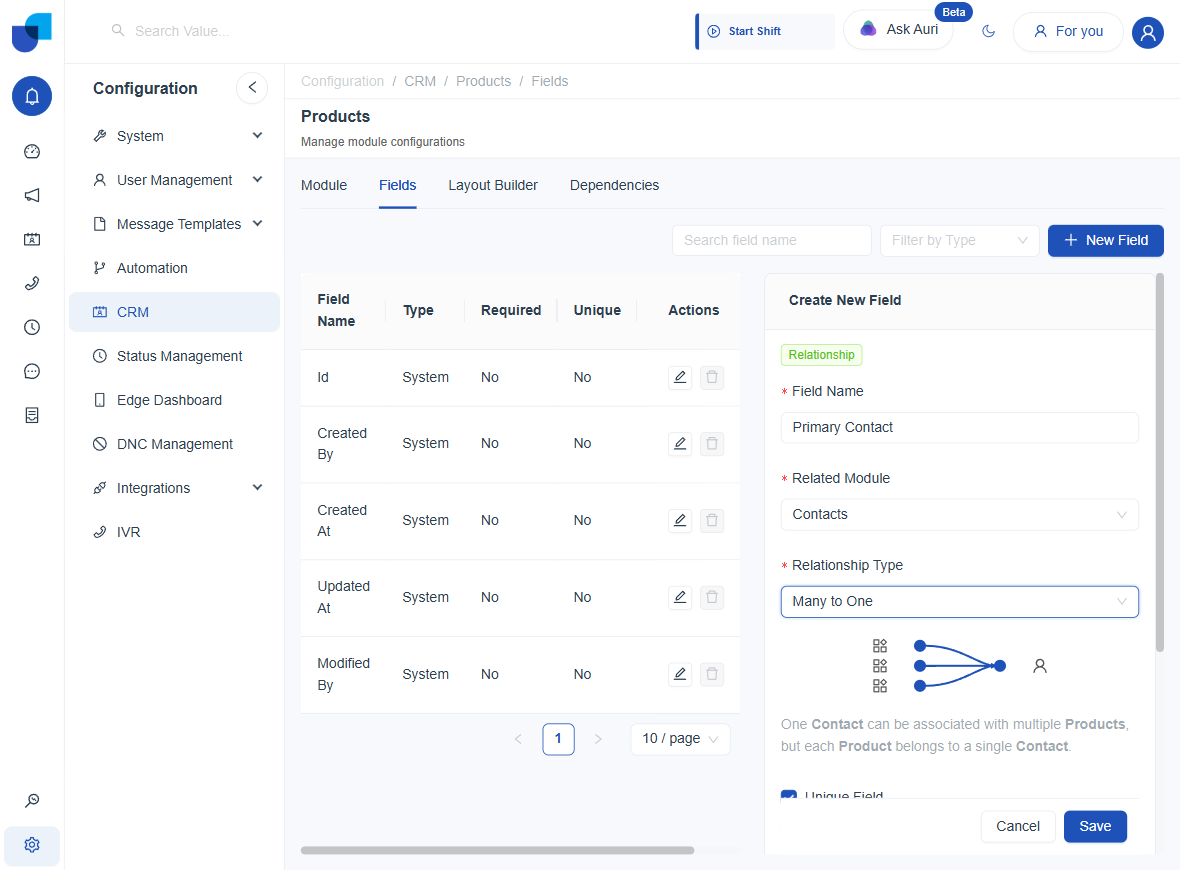Click the For you button
Viewport: 1180px width, 870px height.
click(1068, 32)
